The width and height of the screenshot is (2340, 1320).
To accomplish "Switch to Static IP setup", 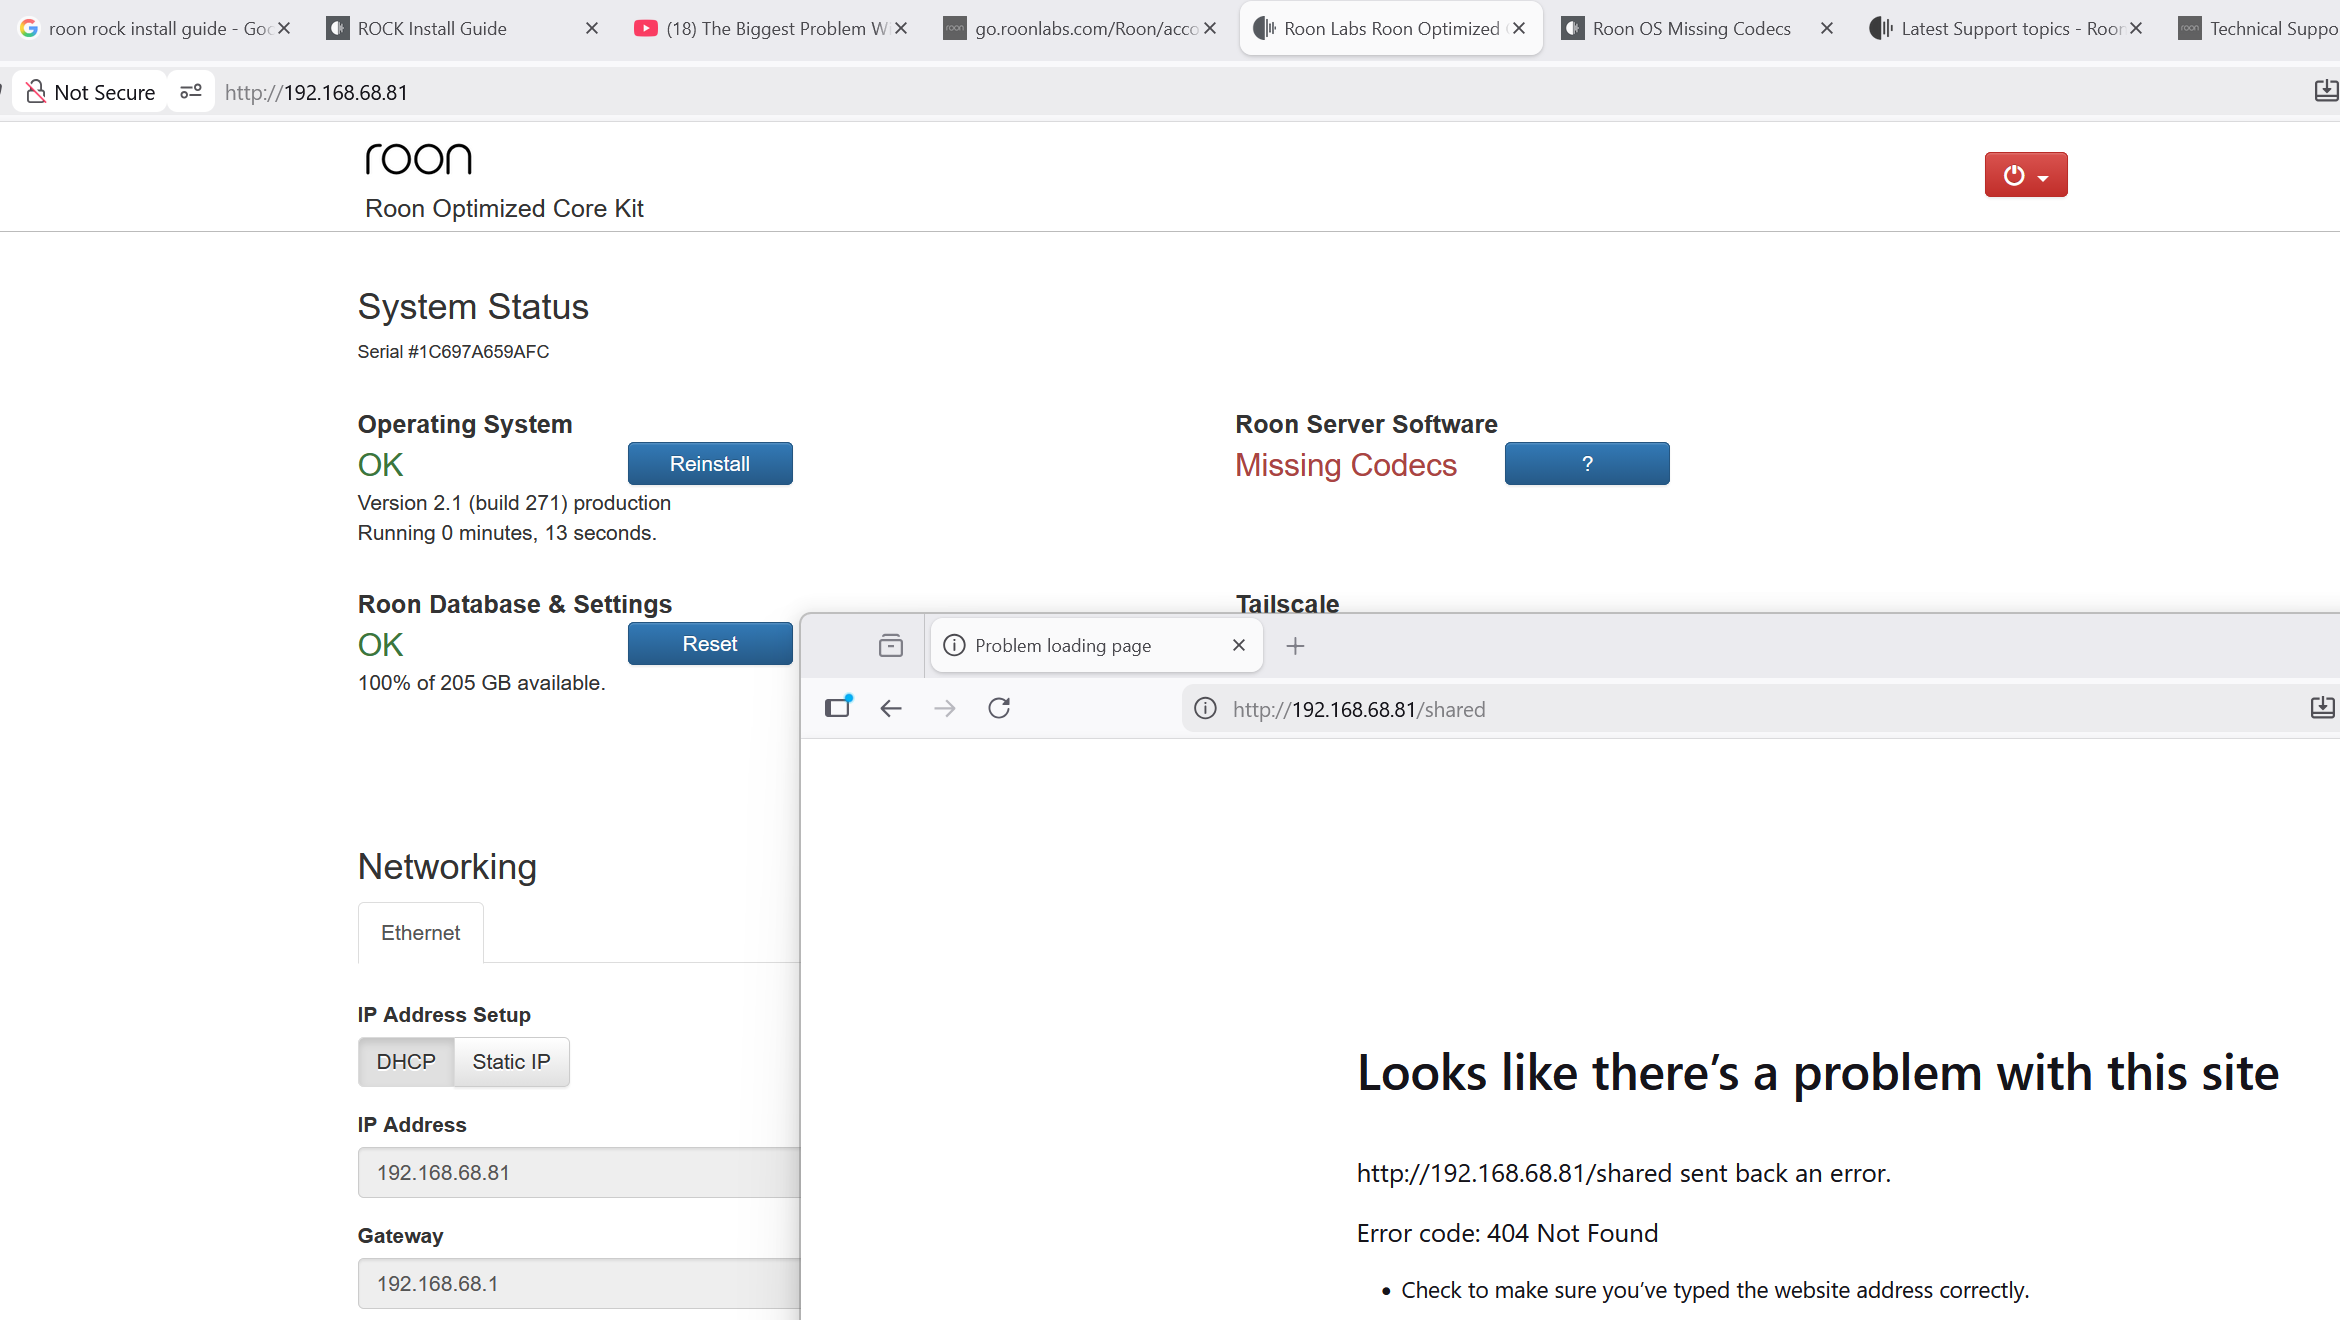I will coord(511,1062).
